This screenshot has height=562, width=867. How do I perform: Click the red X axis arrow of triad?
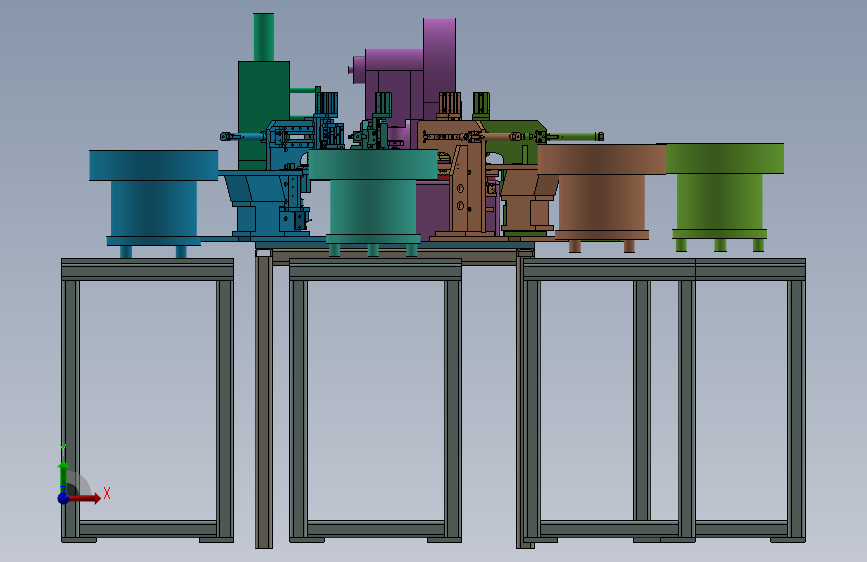(84, 498)
